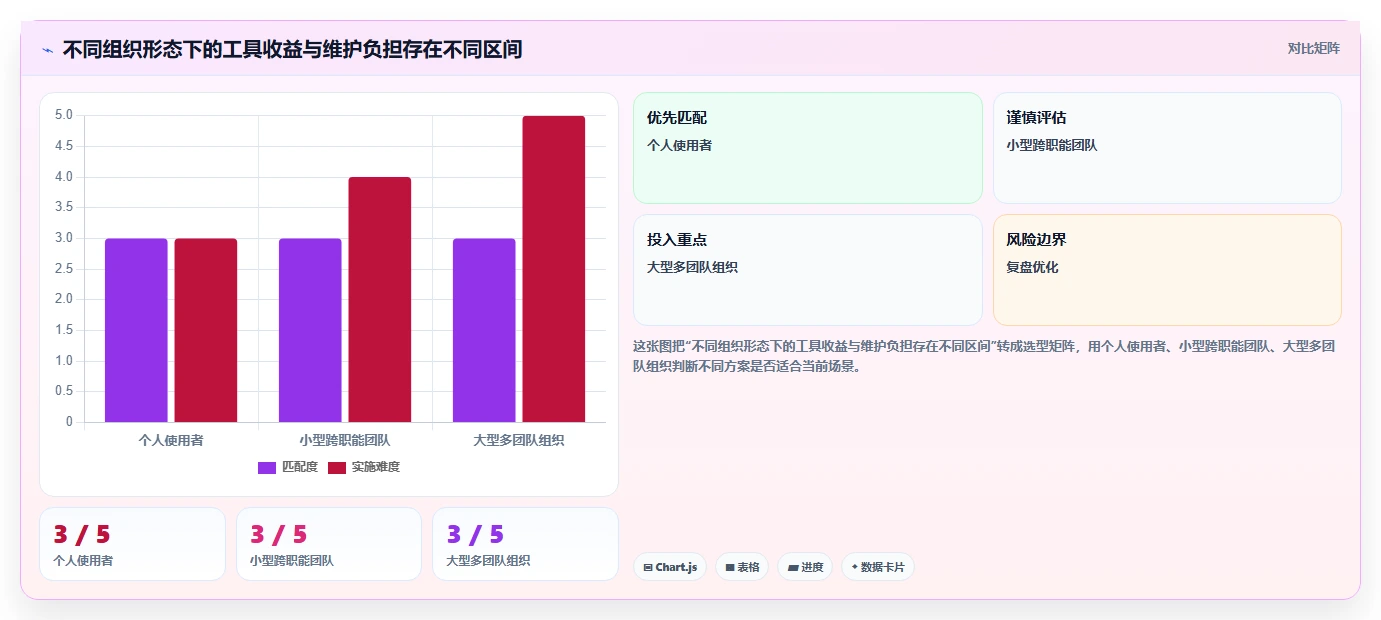Select the 3 / 5 score above 小型跨职能团队
Image resolution: width=1381 pixels, height=620 pixels.
[x=279, y=535]
